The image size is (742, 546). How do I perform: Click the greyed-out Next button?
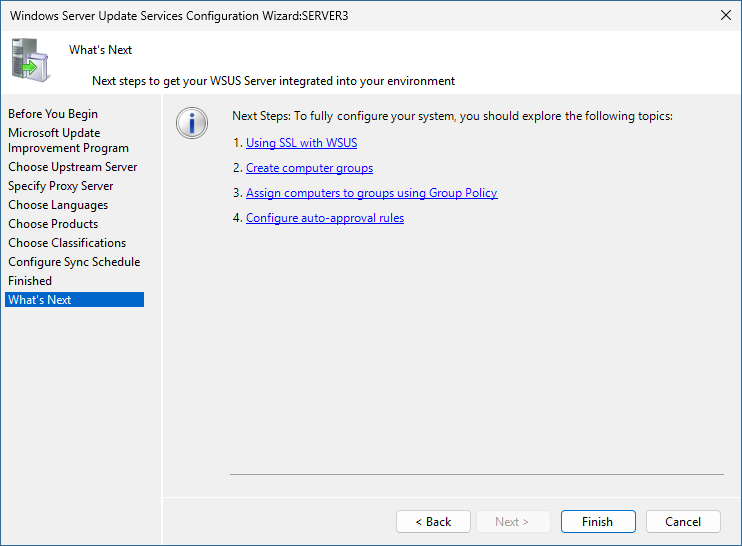click(x=514, y=521)
